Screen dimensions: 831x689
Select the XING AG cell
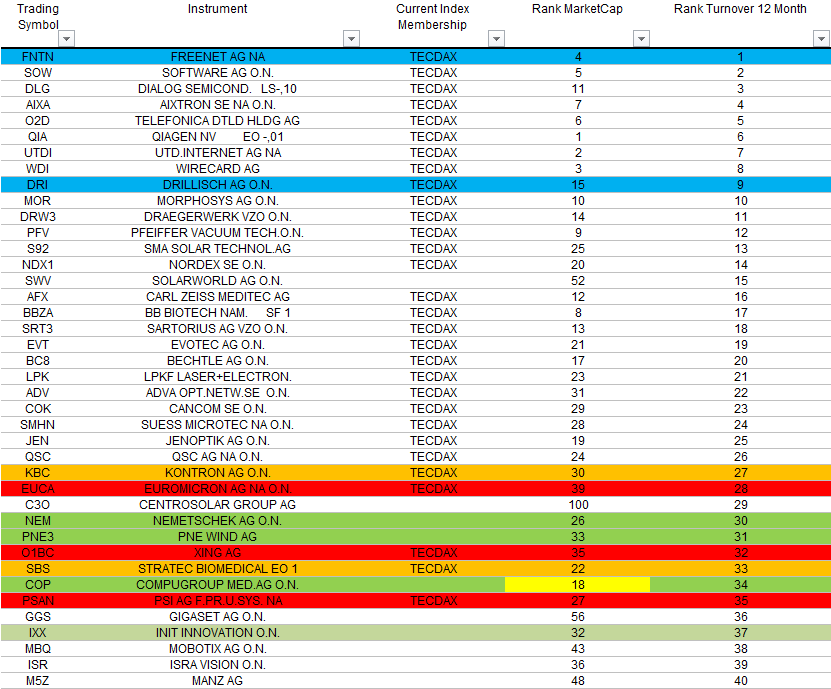click(x=218, y=553)
